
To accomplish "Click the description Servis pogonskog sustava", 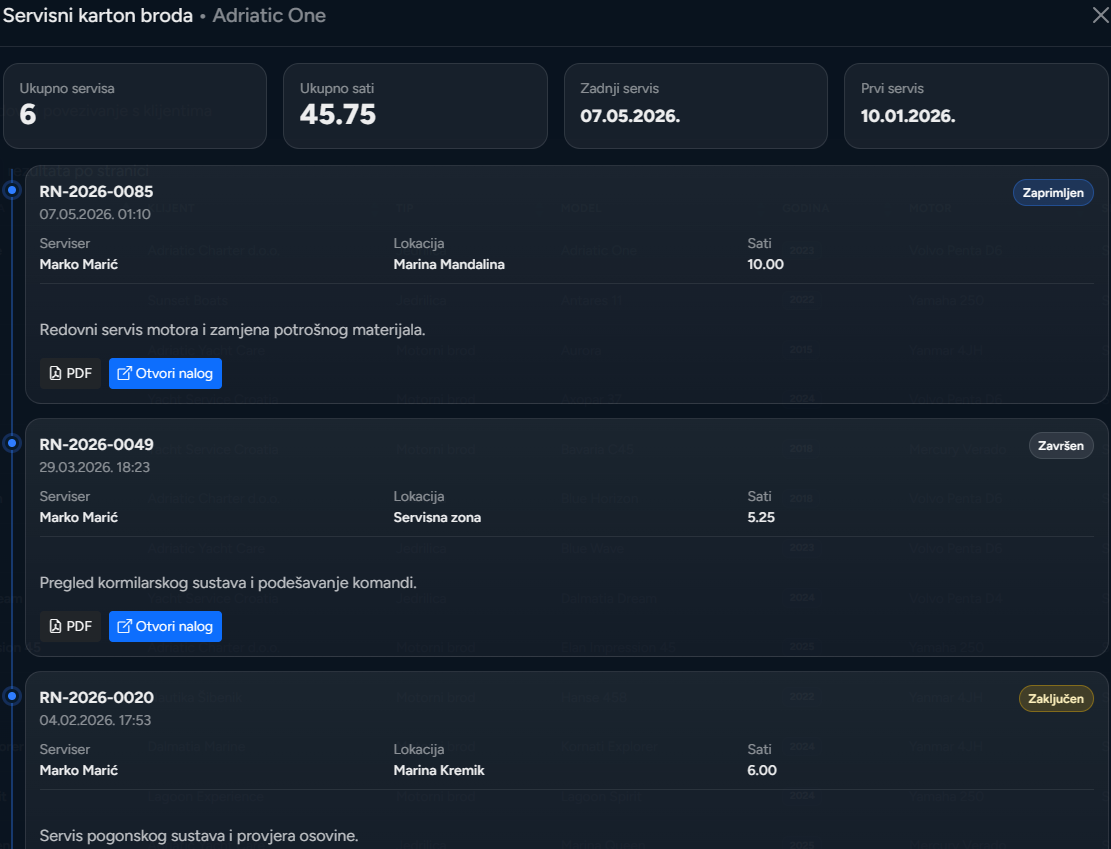I will [199, 836].
